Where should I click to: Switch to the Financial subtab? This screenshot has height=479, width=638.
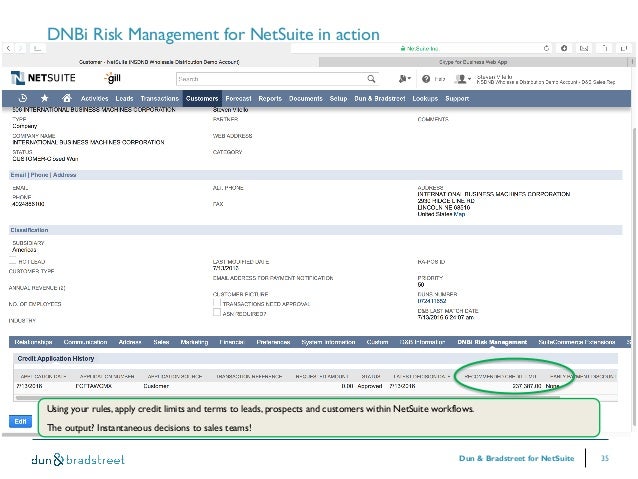(232, 342)
